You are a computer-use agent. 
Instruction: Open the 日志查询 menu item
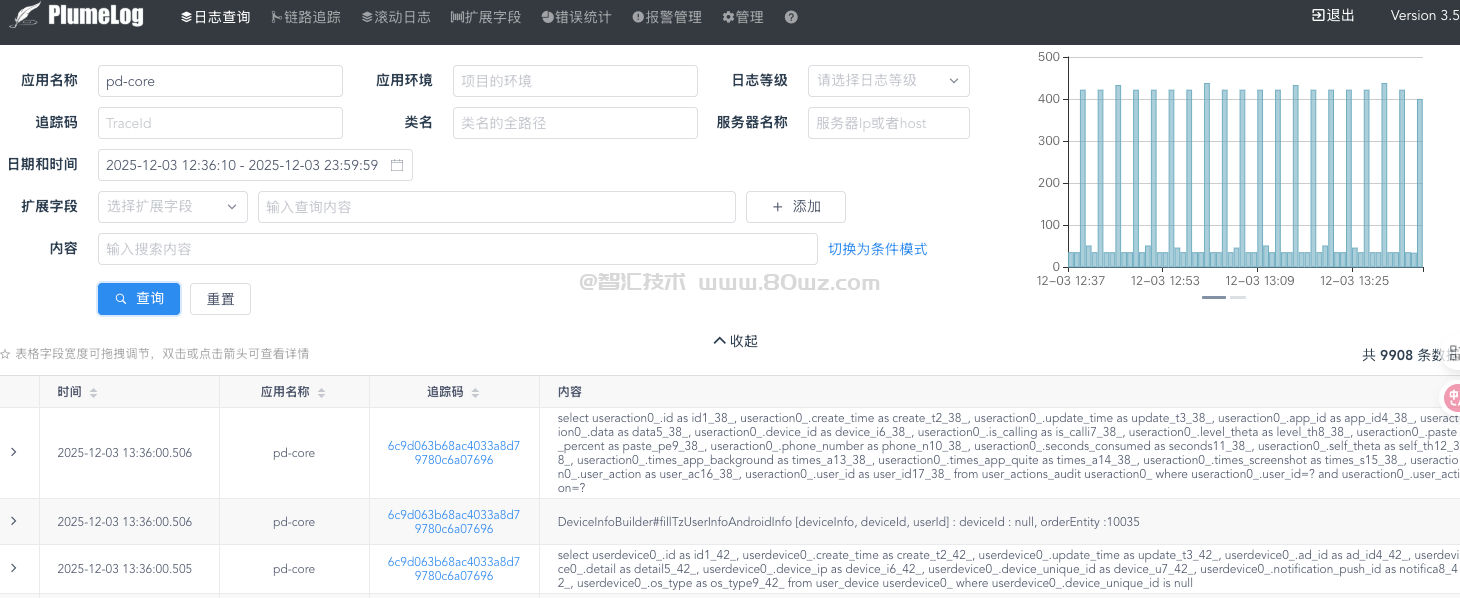pyautogui.click(x=215, y=16)
